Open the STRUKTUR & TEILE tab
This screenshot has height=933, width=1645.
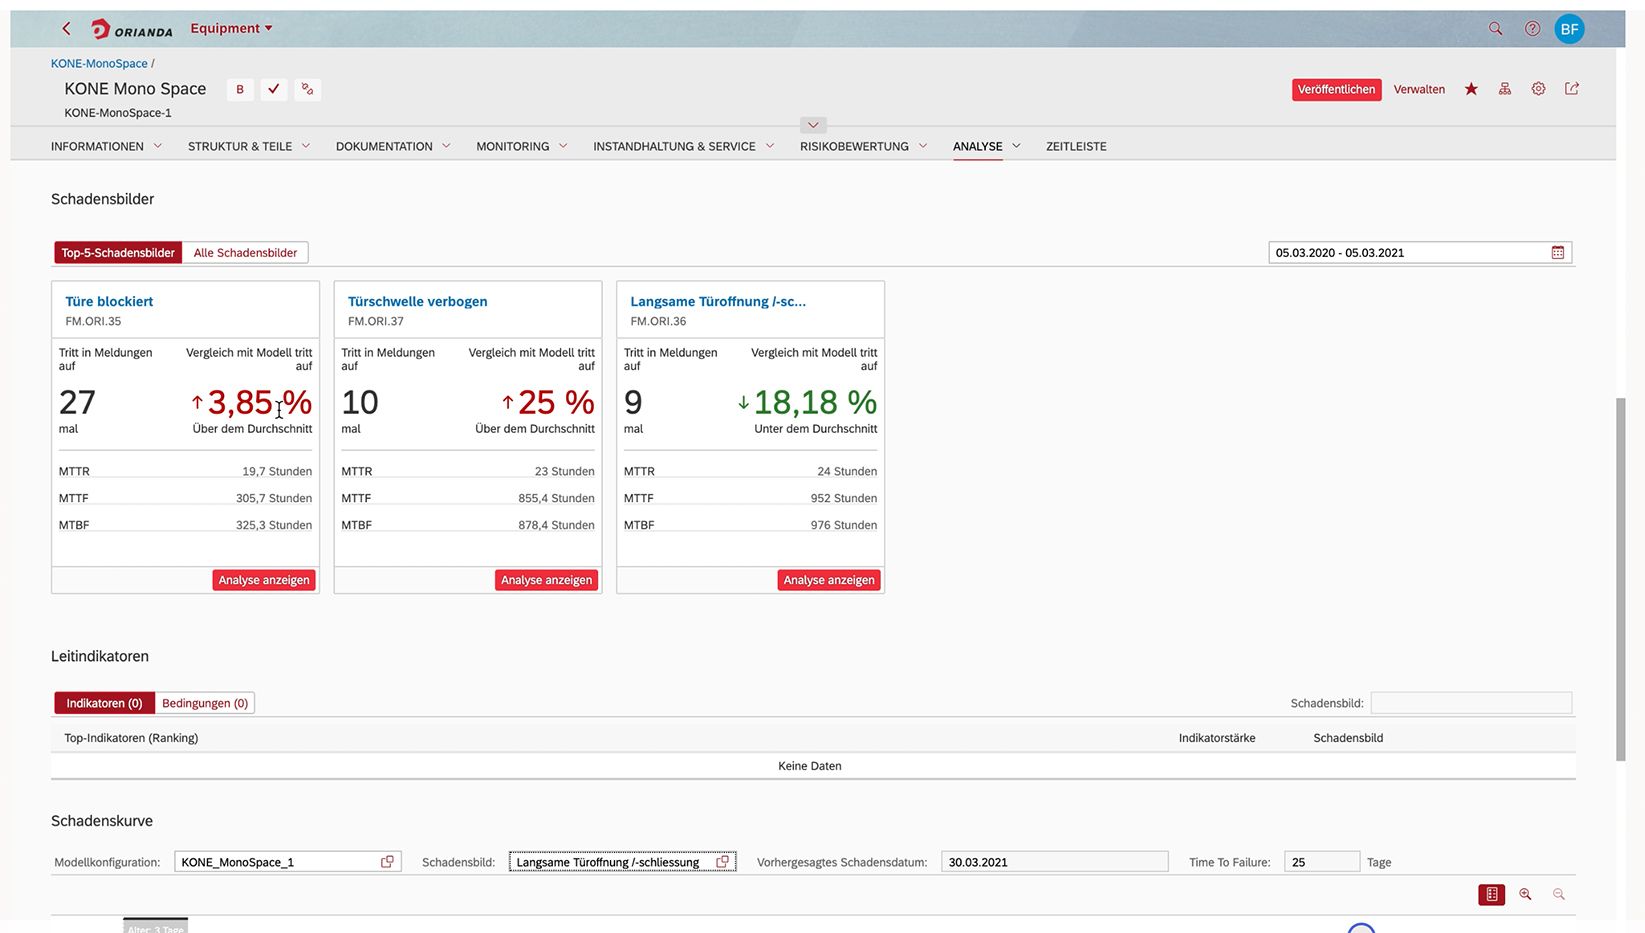coord(240,146)
